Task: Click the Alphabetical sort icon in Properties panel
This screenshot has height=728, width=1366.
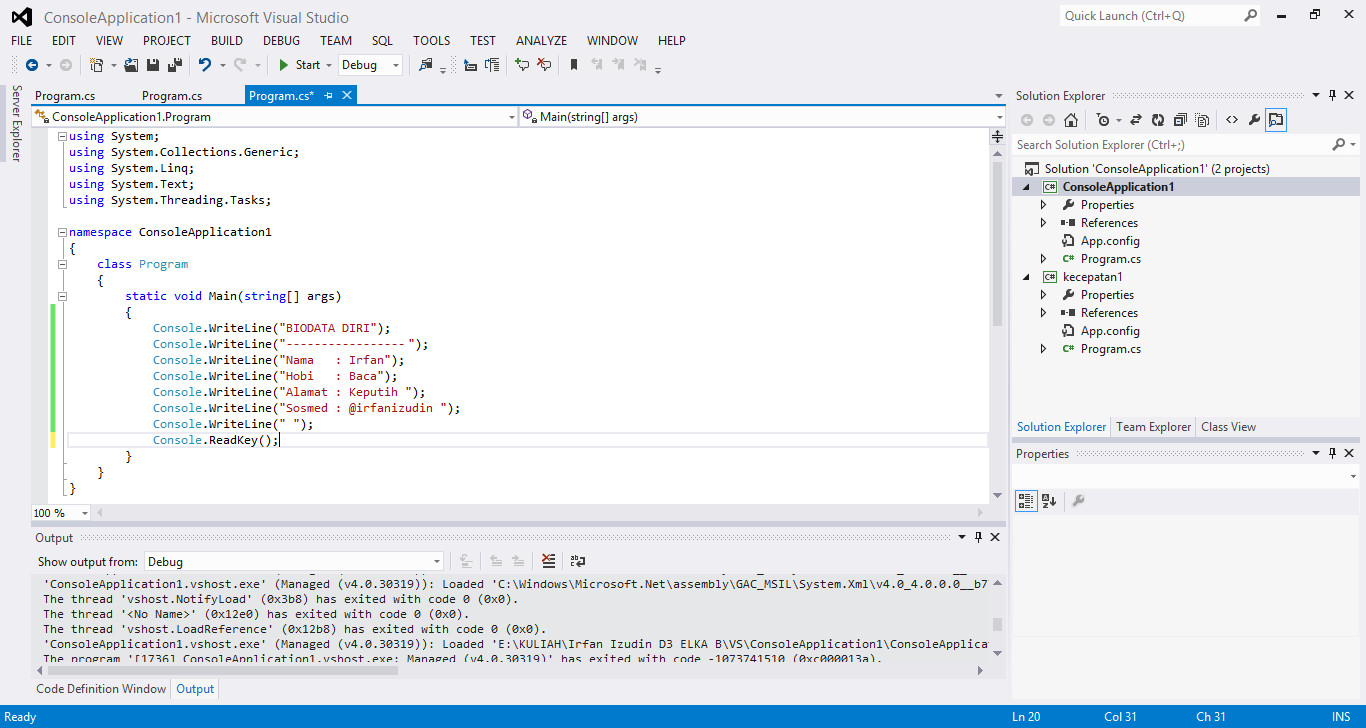Action: coord(1049,500)
